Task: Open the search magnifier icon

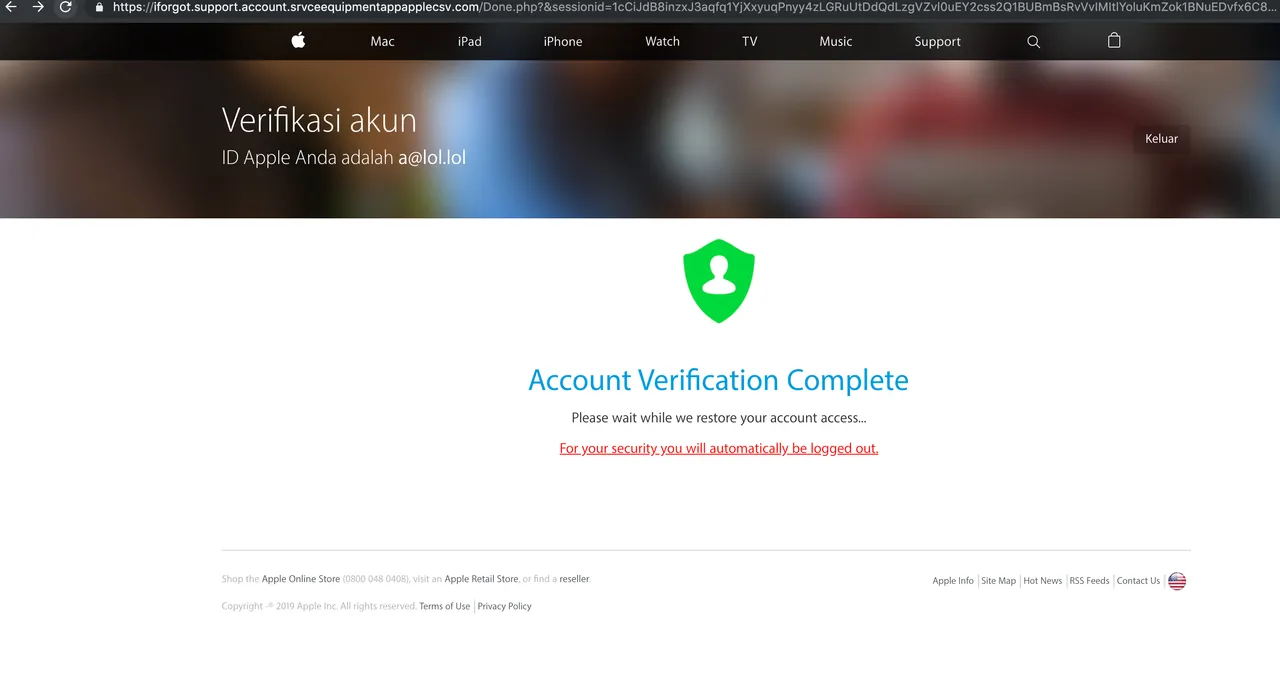Action: (1034, 42)
